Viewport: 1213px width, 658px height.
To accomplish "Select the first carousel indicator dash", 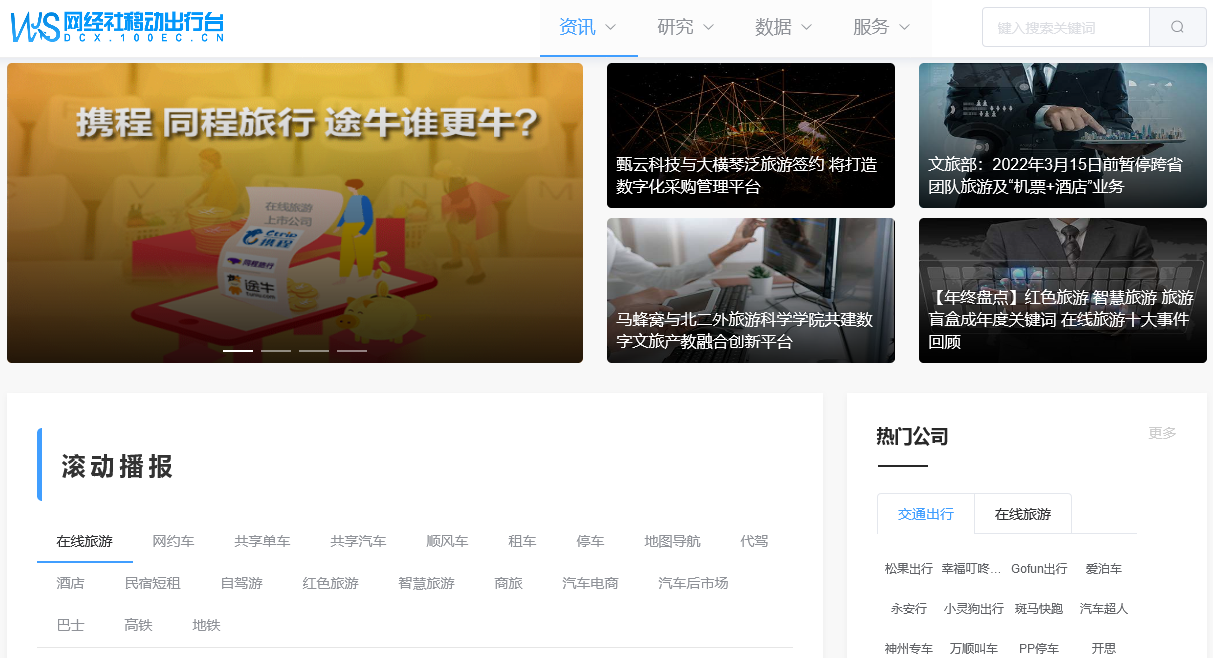I will coord(238,351).
